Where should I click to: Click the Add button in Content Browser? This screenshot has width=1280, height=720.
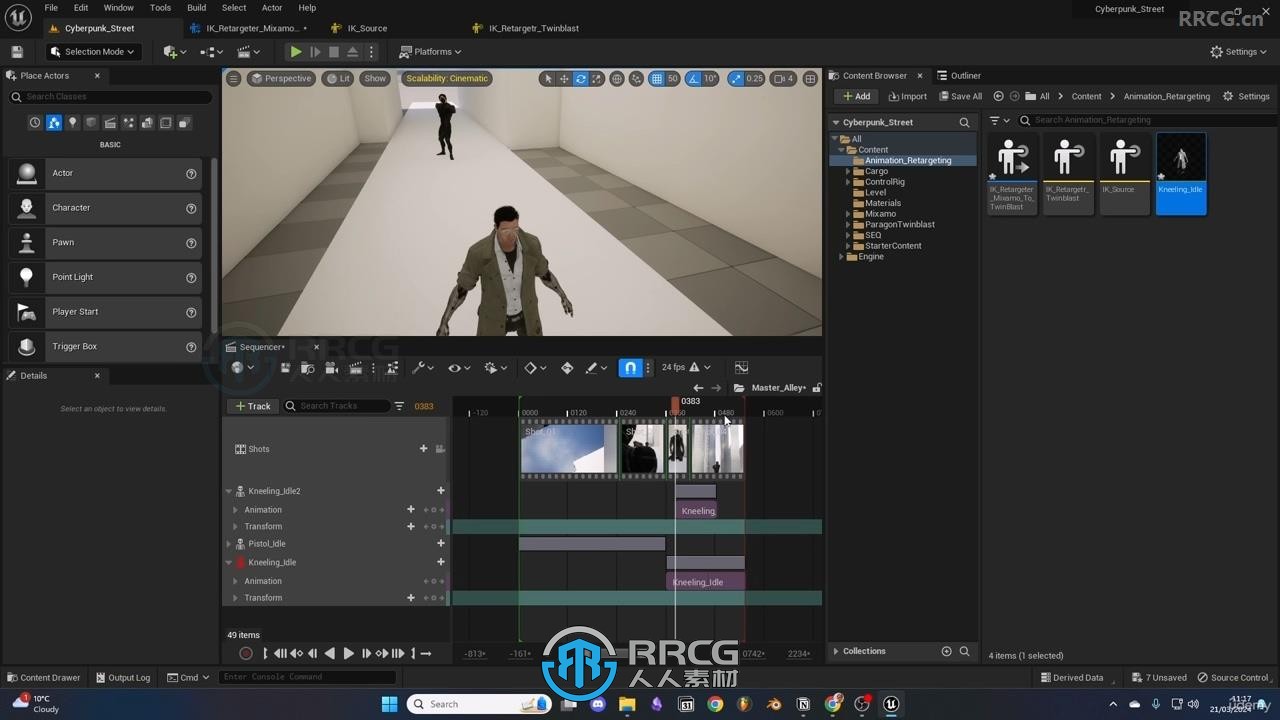tap(856, 96)
